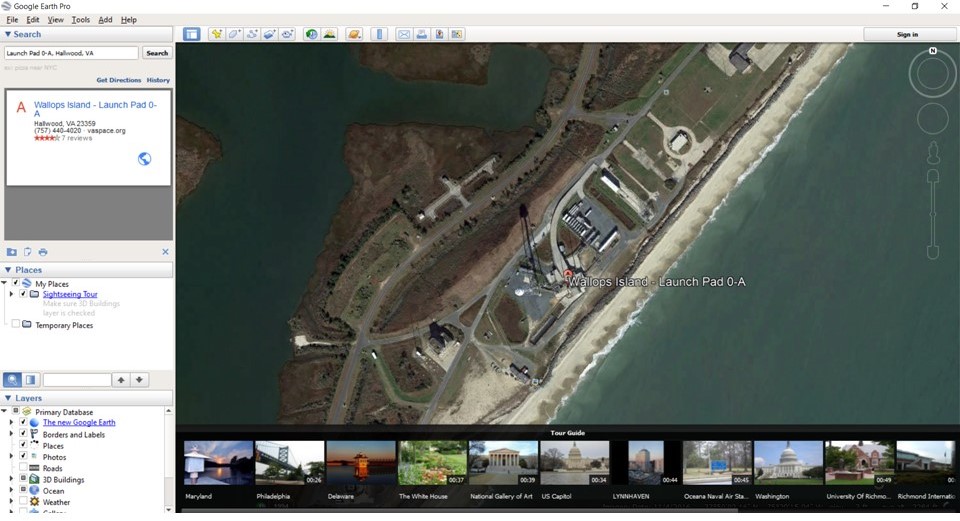
Task: Click the red A marker on the map
Action: pos(568,274)
